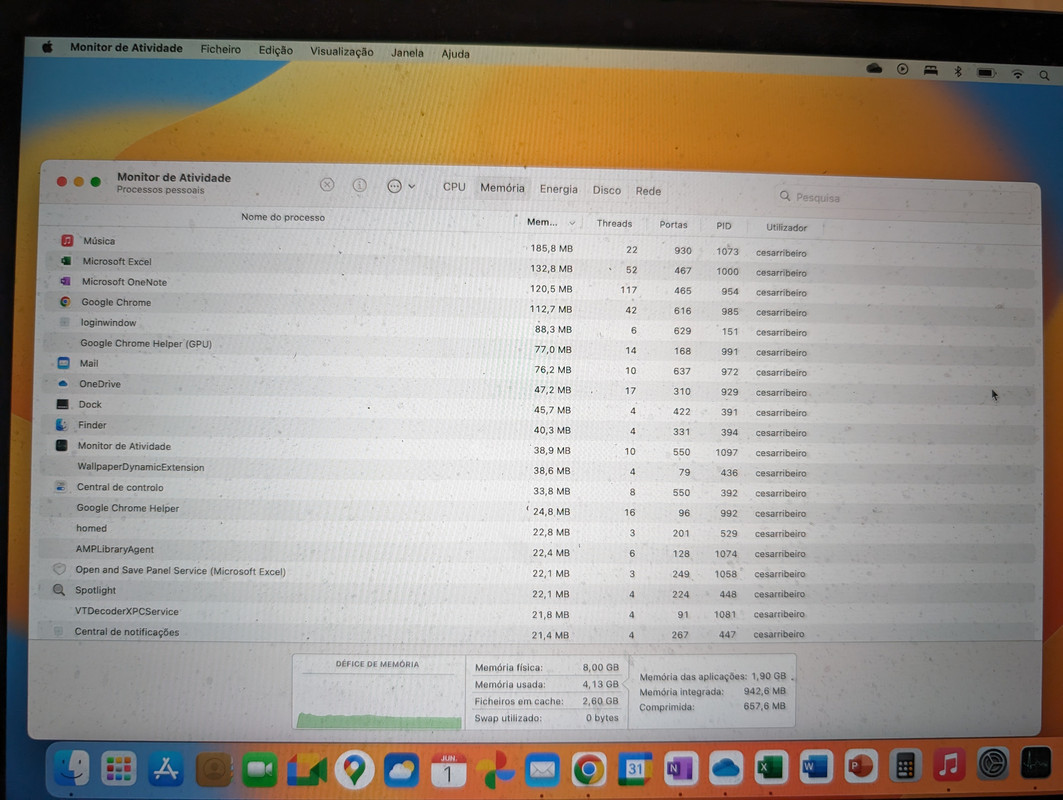The image size is (1063, 800).
Task: Open App Store from the Dock
Action: point(165,769)
